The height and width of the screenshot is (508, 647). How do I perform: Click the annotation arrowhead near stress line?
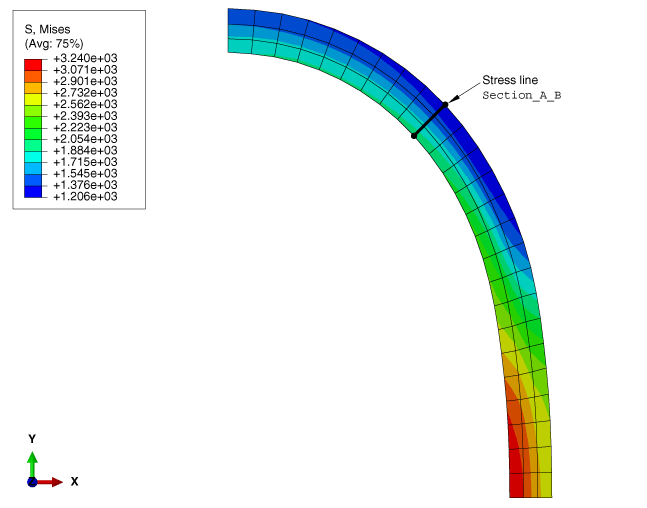[453, 99]
